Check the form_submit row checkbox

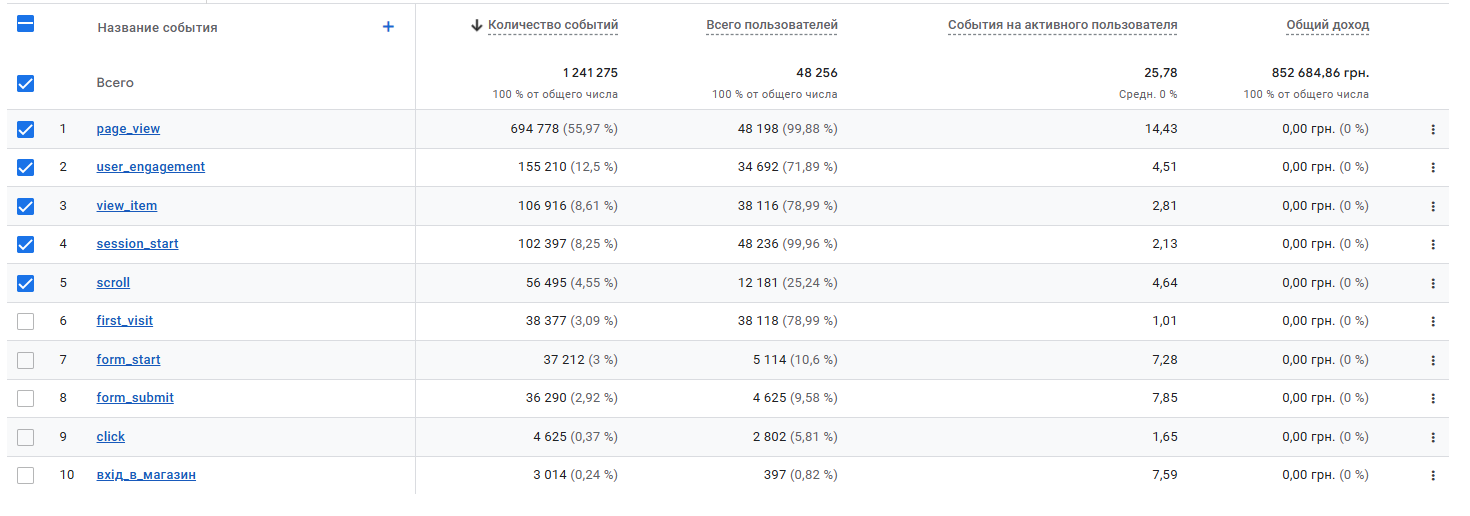(x=26, y=398)
